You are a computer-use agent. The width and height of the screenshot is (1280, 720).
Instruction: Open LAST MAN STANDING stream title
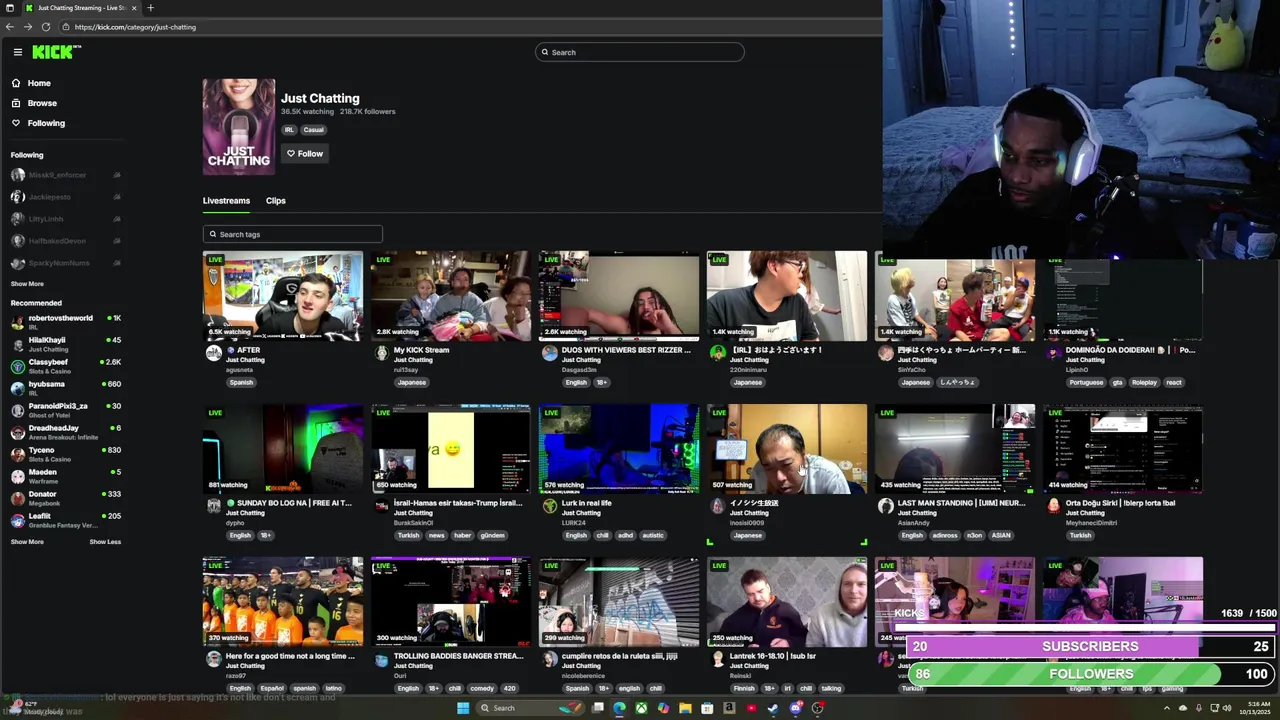(x=962, y=503)
